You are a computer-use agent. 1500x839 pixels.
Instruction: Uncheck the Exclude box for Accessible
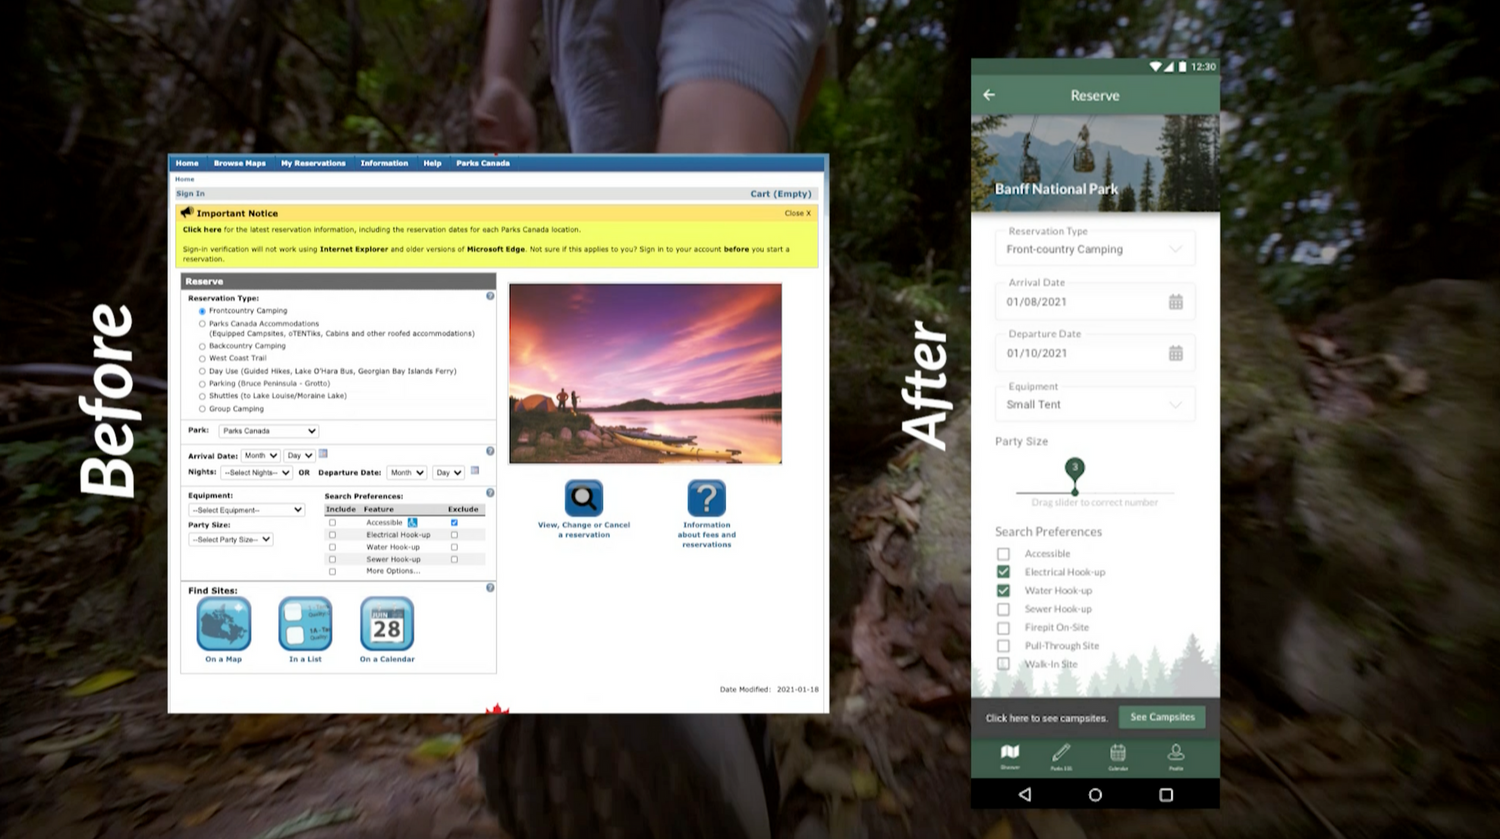pyautogui.click(x=454, y=522)
